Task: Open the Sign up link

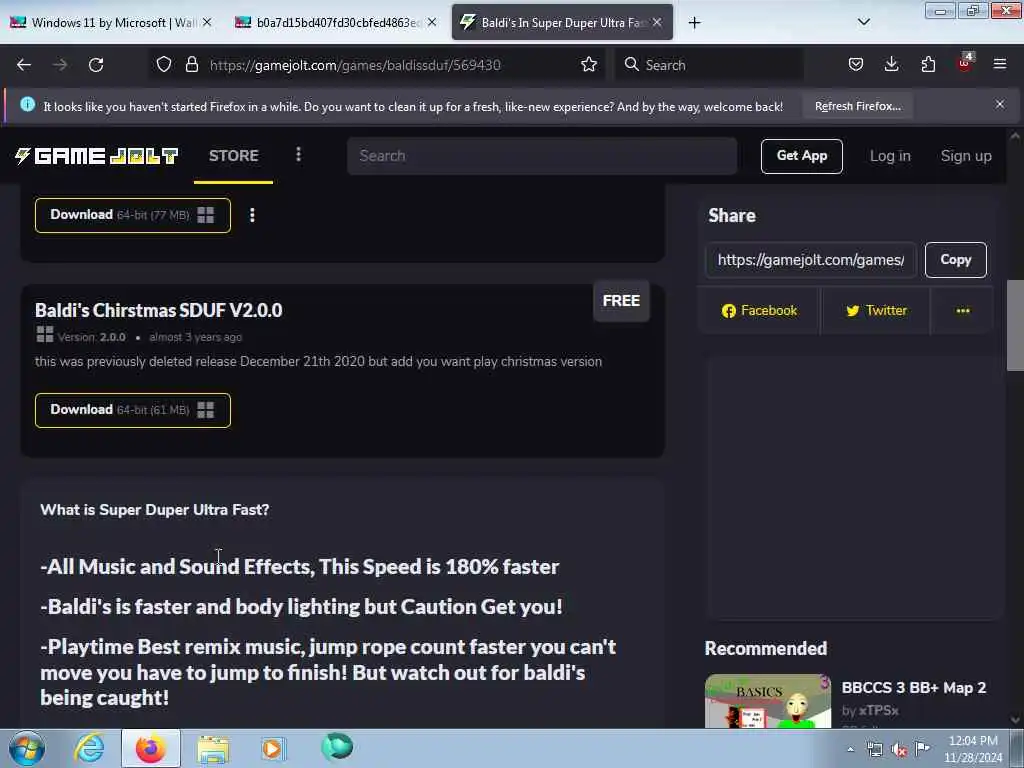Action: 966,156
